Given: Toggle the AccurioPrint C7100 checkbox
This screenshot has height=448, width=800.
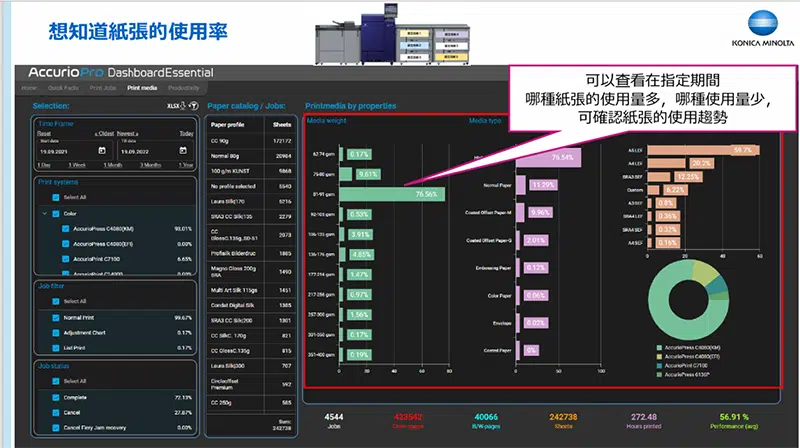Looking at the screenshot, I should pos(65,259).
